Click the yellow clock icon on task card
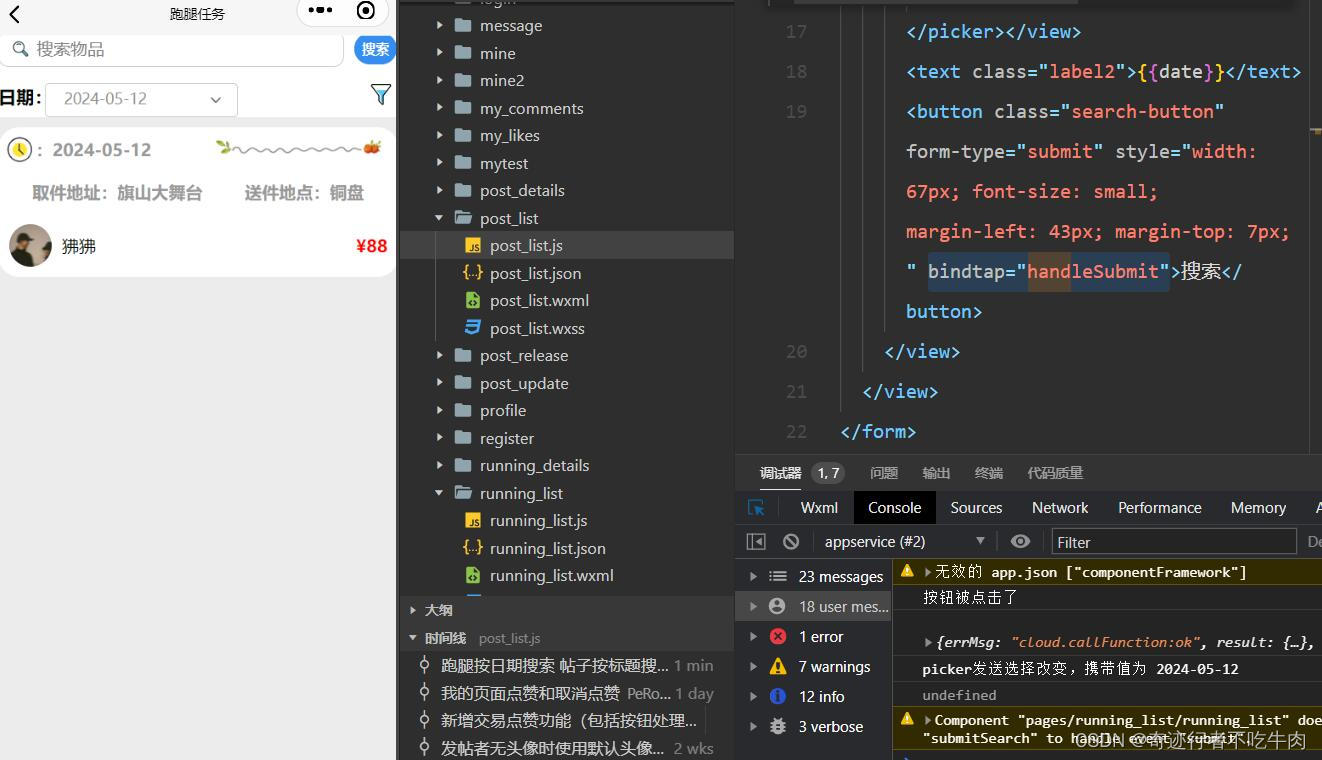Image resolution: width=1322 pixels, height=760 pixels. point(19,150)
